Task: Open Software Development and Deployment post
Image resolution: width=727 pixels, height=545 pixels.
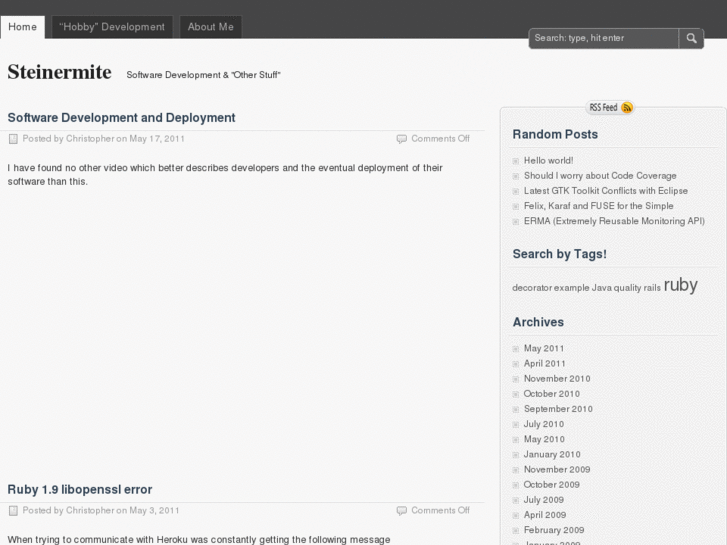Action: coord(121,118)
